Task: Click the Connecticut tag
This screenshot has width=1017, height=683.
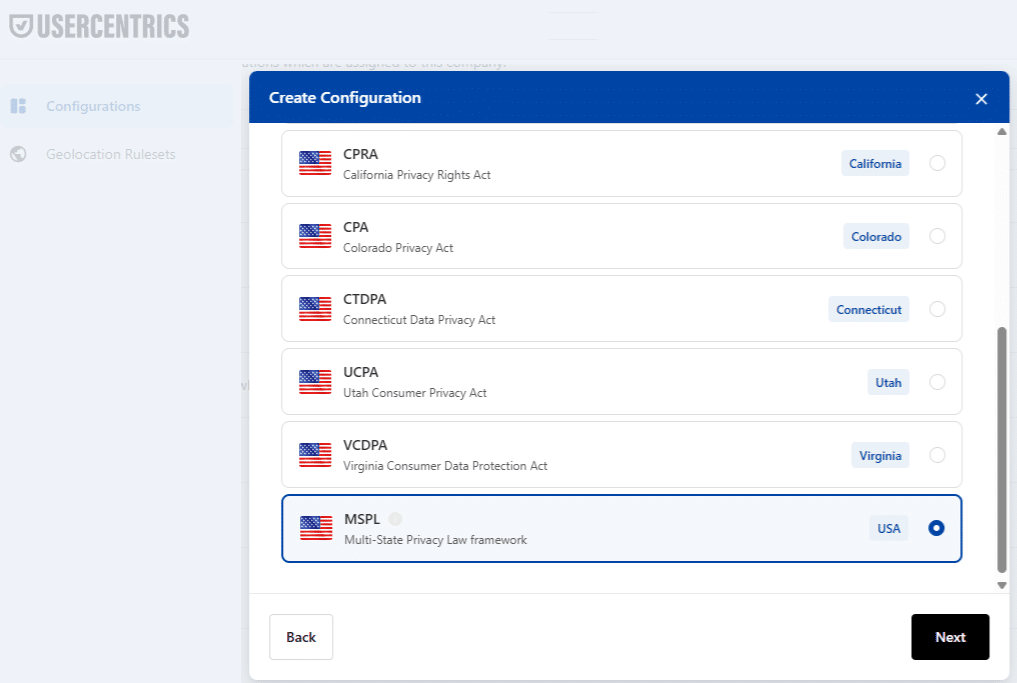Action: [868, 309]
